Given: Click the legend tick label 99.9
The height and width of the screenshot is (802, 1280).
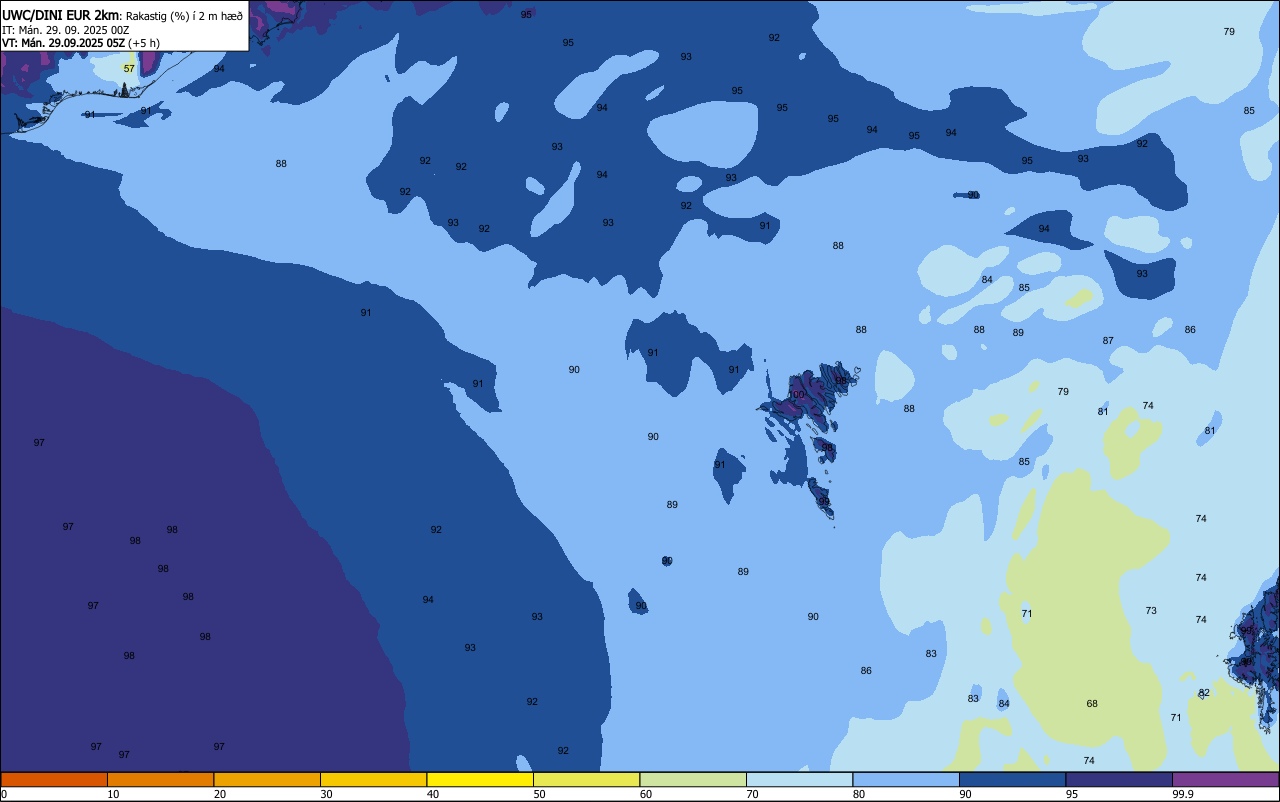Looking at the screenshot, I should 1183,794.
